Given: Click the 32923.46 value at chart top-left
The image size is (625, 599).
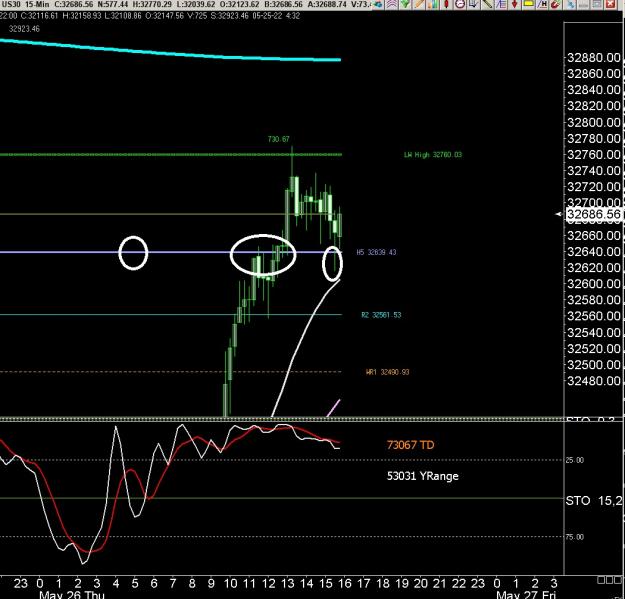Looking at the screenshot, I should point(24,29).
